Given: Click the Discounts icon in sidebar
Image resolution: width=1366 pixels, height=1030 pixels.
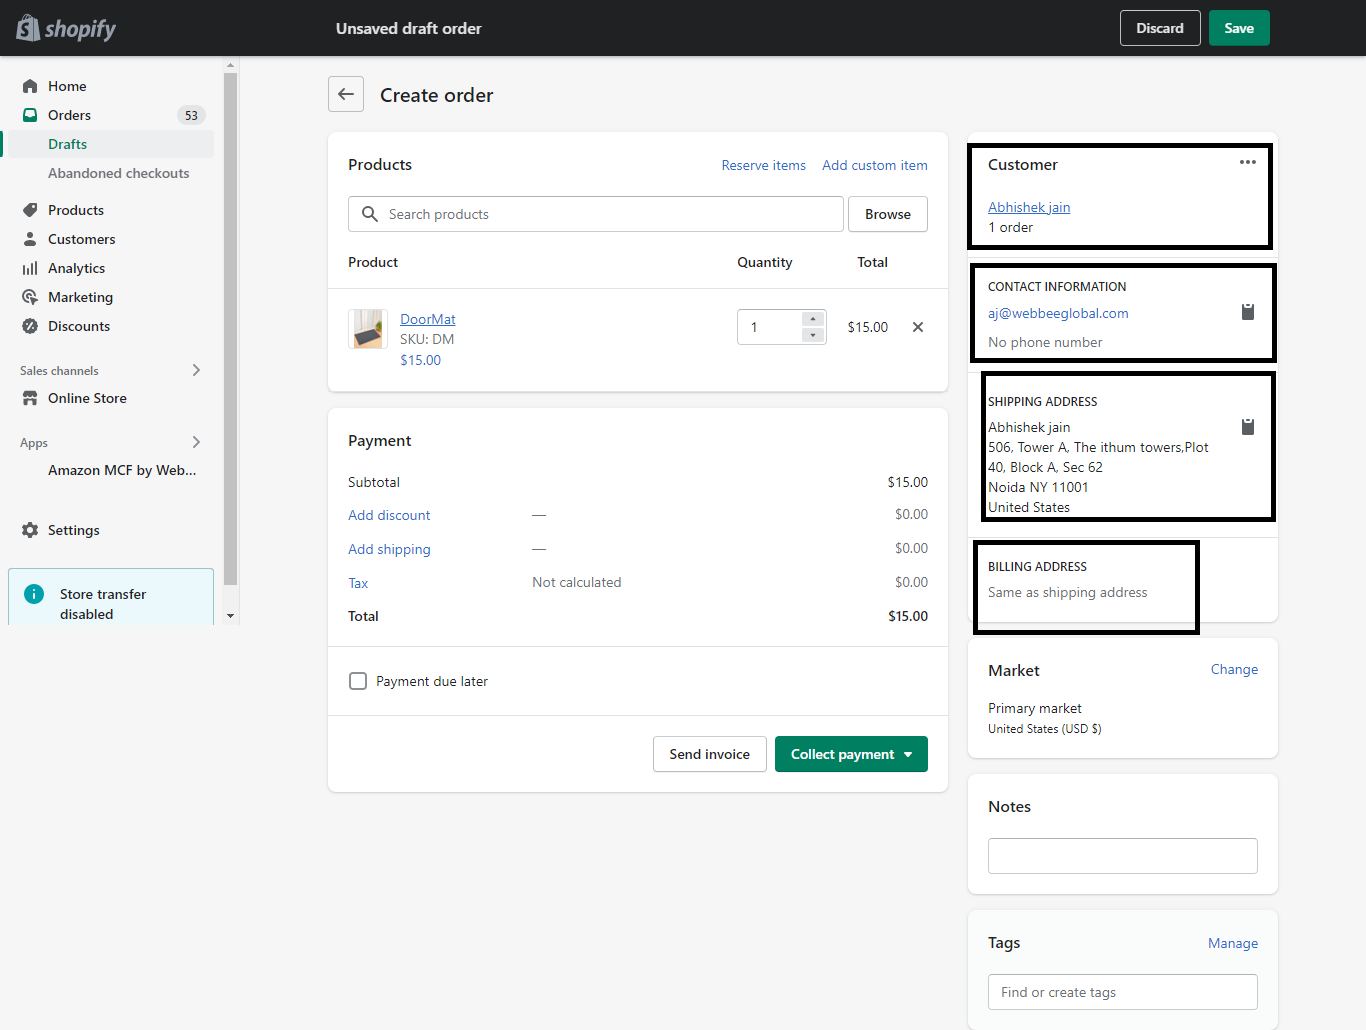Looking at the screenshot, I should point(30,325).
